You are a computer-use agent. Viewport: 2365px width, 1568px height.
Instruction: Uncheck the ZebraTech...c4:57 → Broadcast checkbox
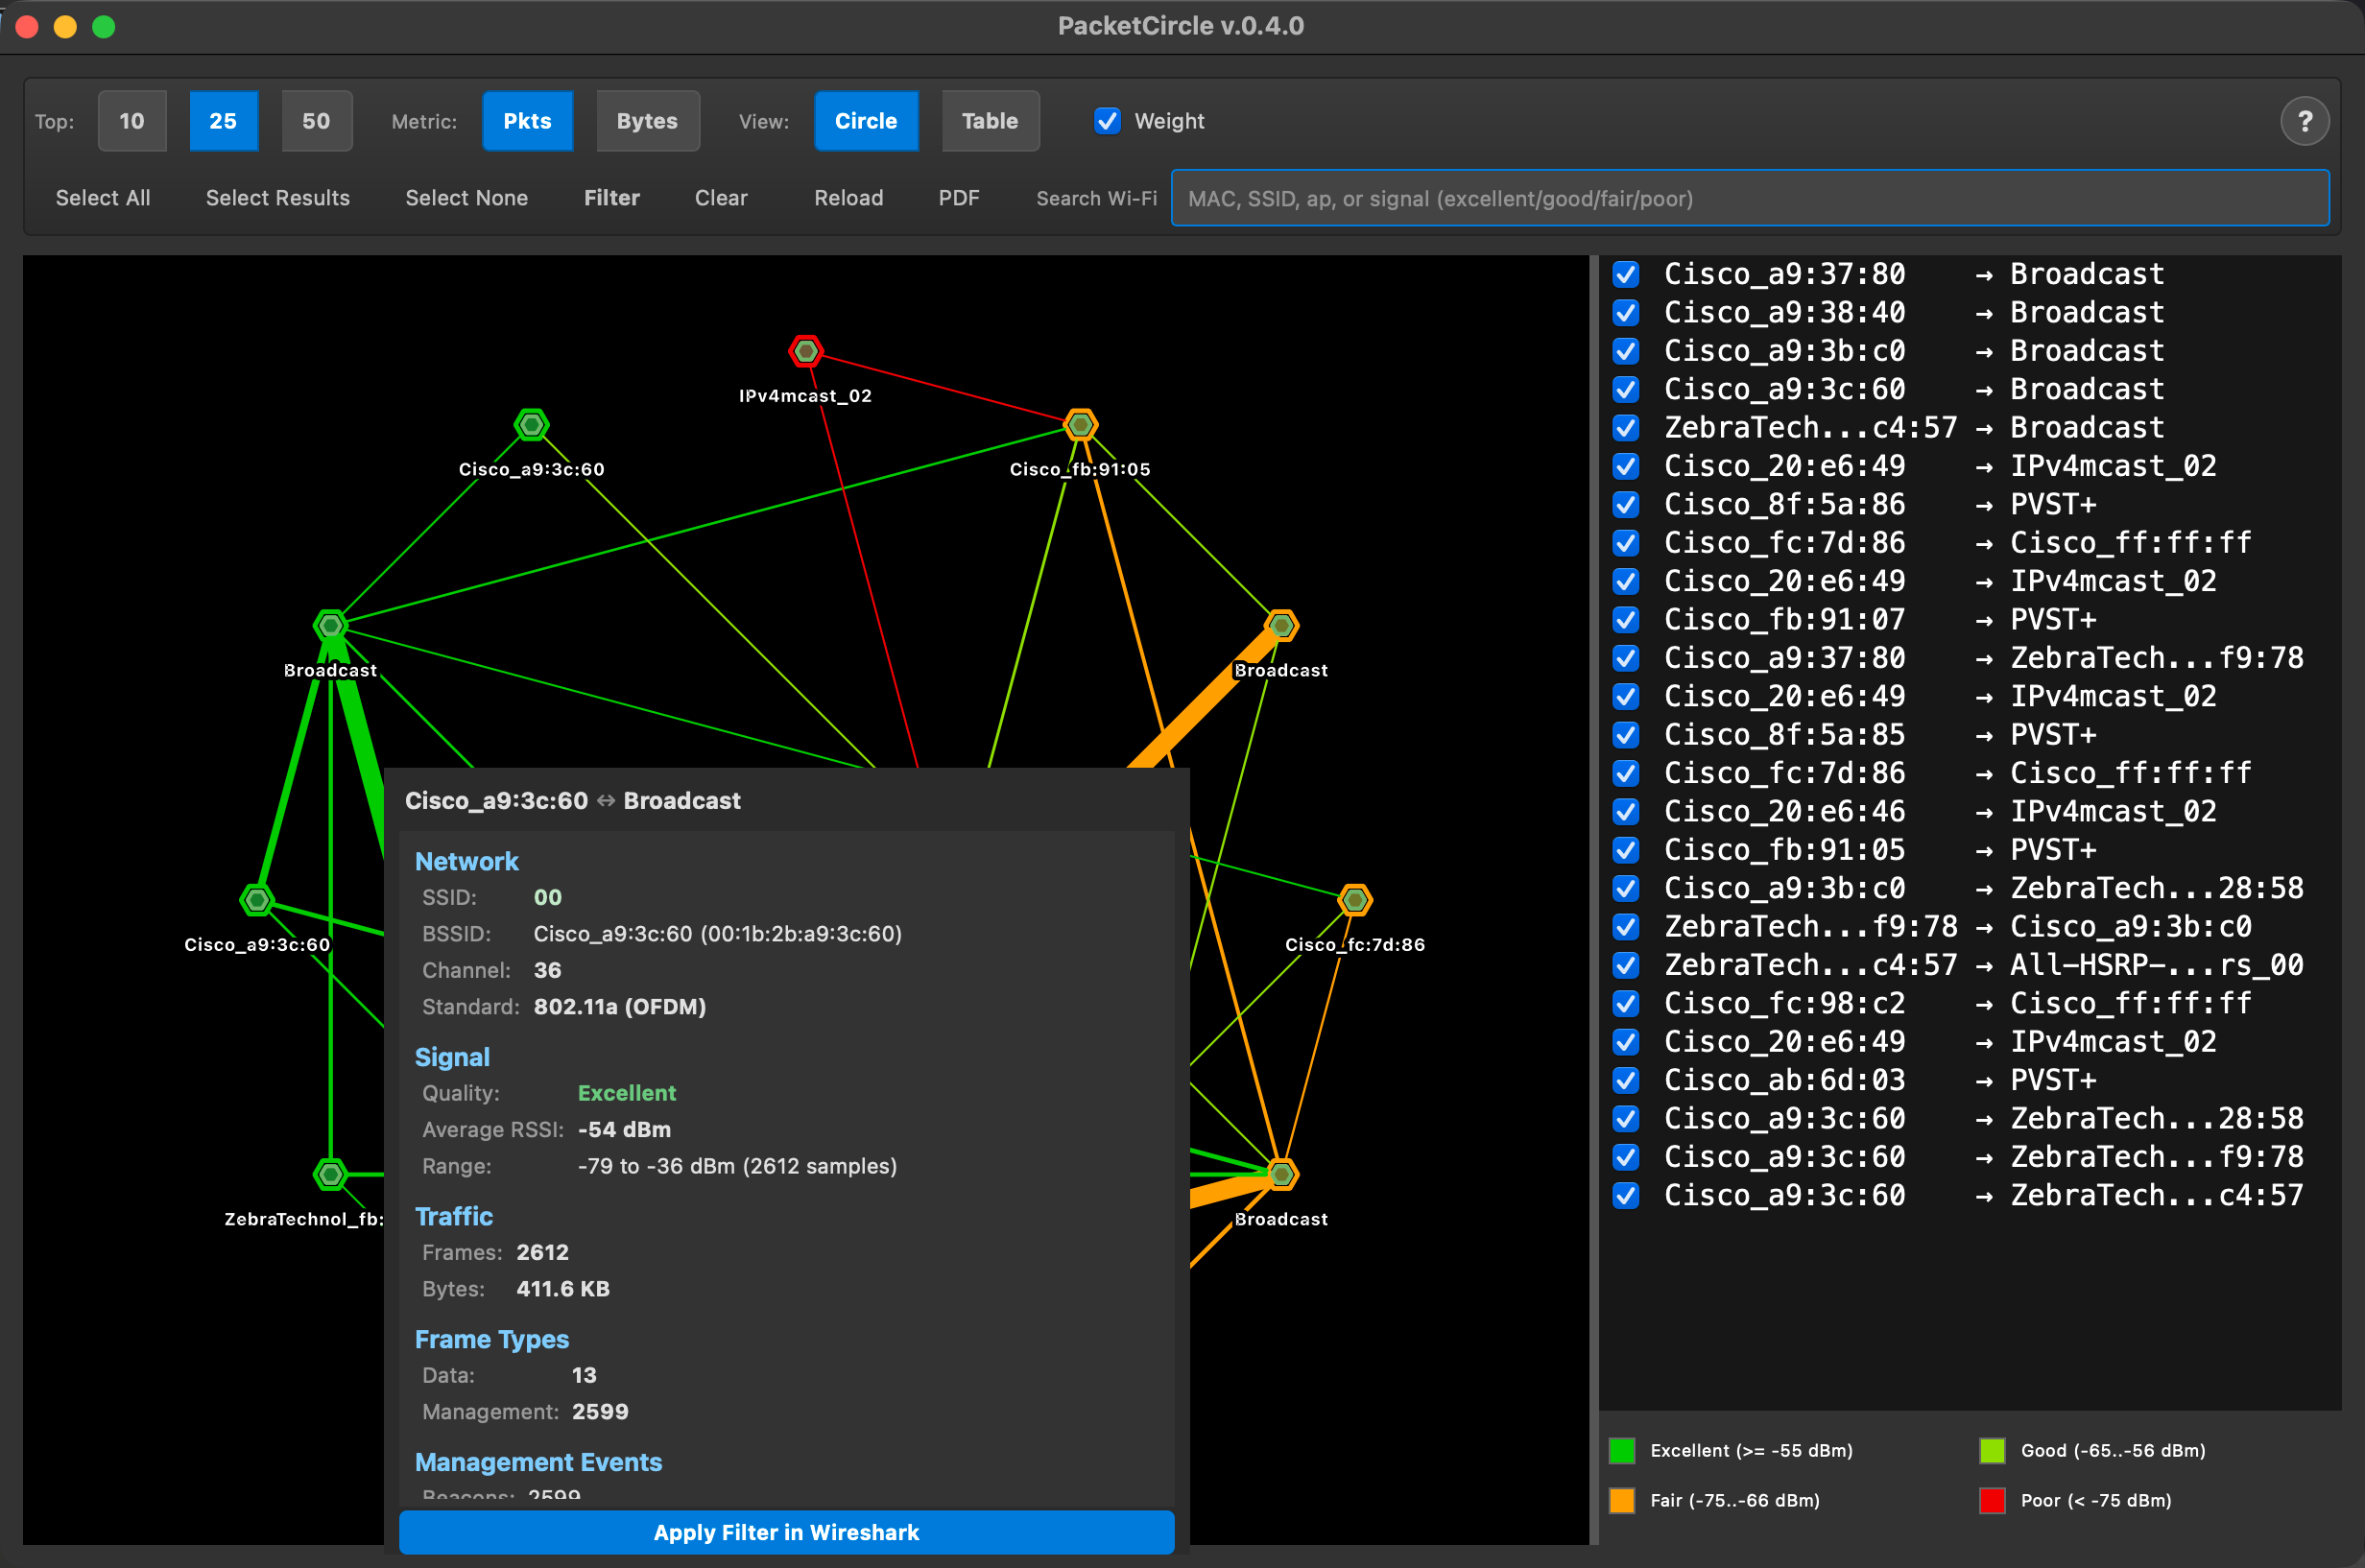pos(1626,428)
